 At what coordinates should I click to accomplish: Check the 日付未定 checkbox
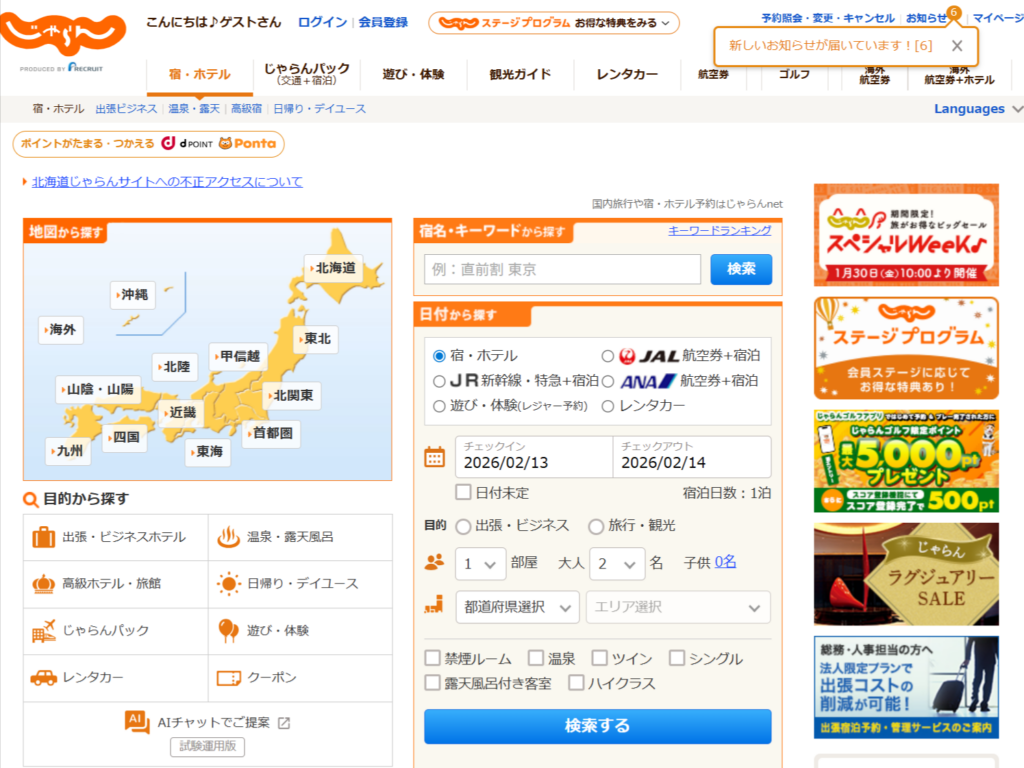(x=463, y=492)
